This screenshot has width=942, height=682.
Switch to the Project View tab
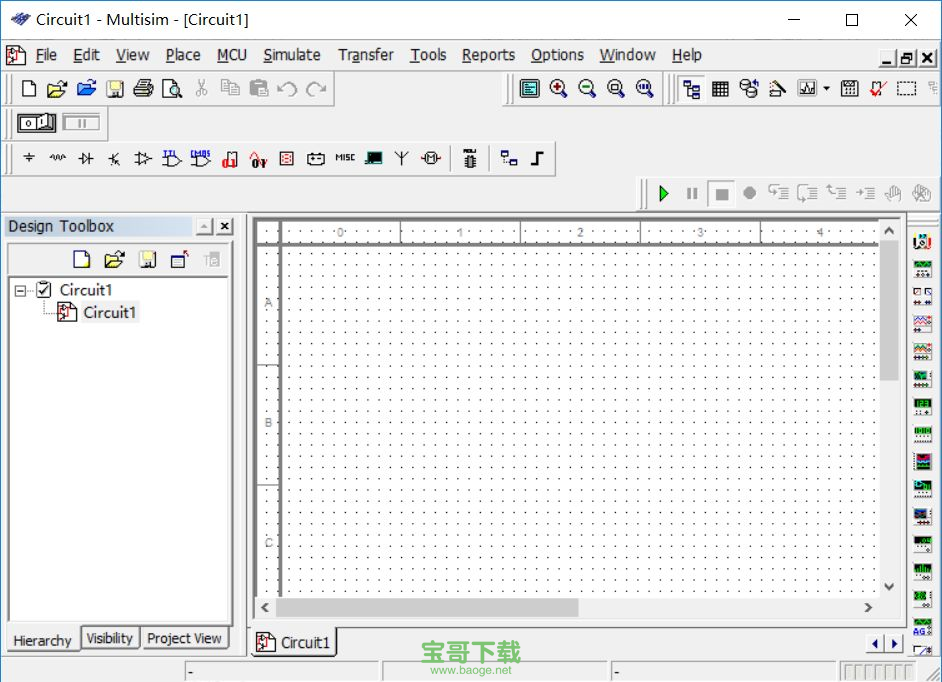coord(184,638)
